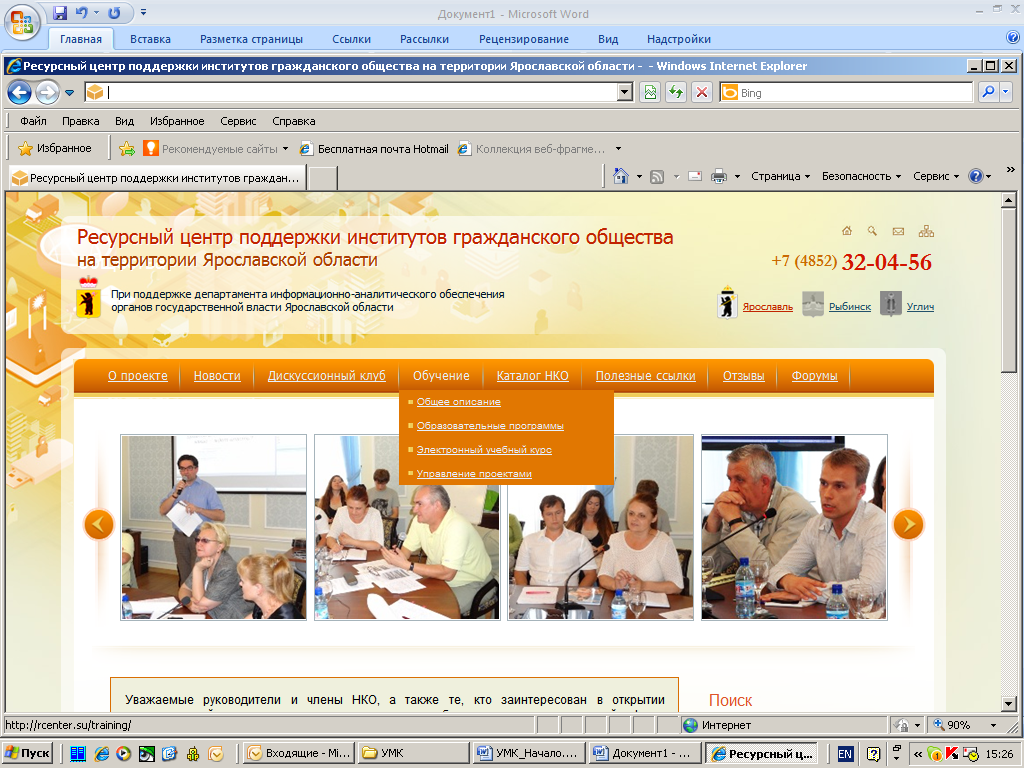Expand the Undo history dropdown in Word
The width and height of the screenshot is (1024, 768).
tap(96, 13)
